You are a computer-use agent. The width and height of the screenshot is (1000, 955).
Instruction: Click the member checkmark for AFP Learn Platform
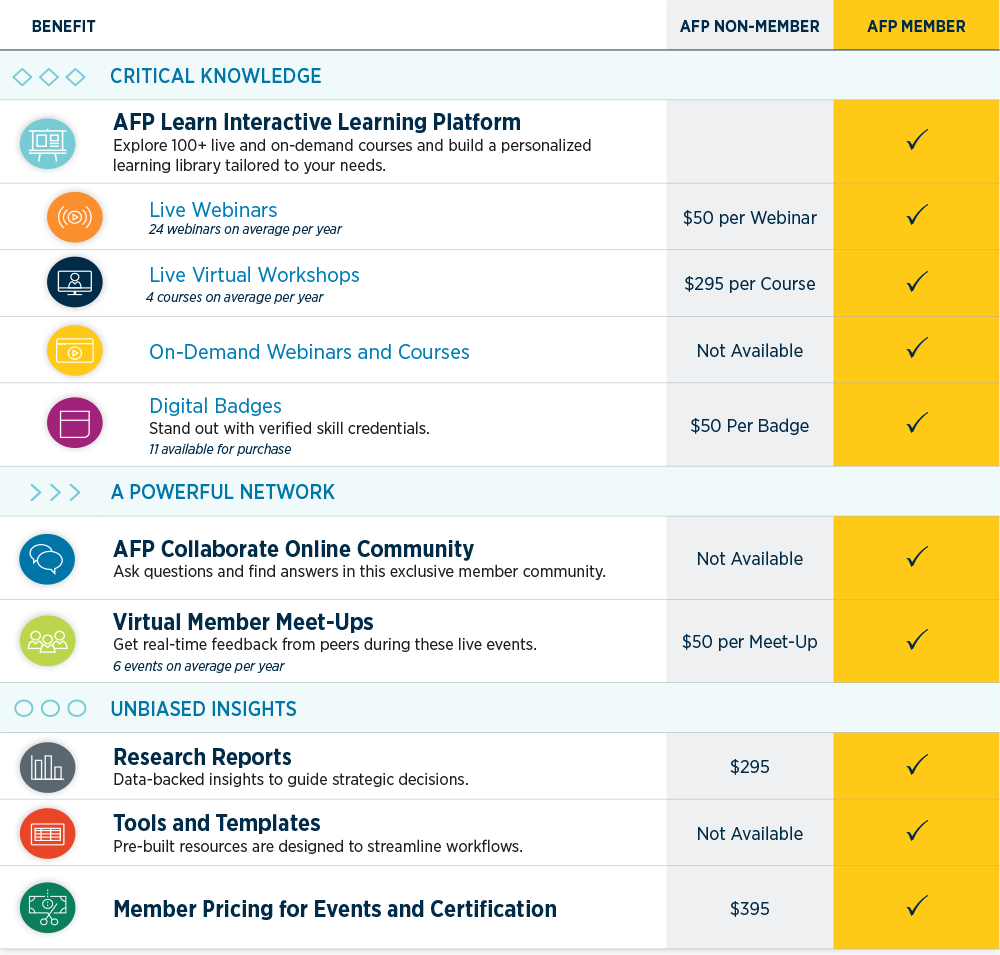[x=916, y=140]
